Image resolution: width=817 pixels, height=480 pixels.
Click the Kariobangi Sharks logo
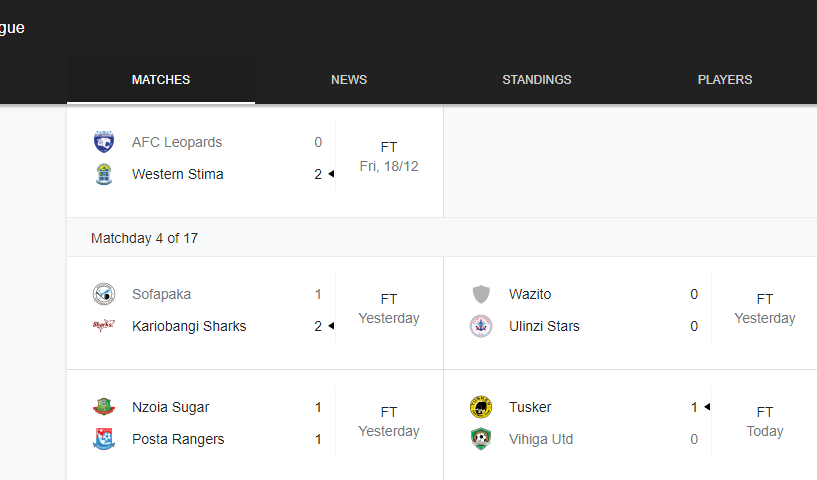[104, 326]
